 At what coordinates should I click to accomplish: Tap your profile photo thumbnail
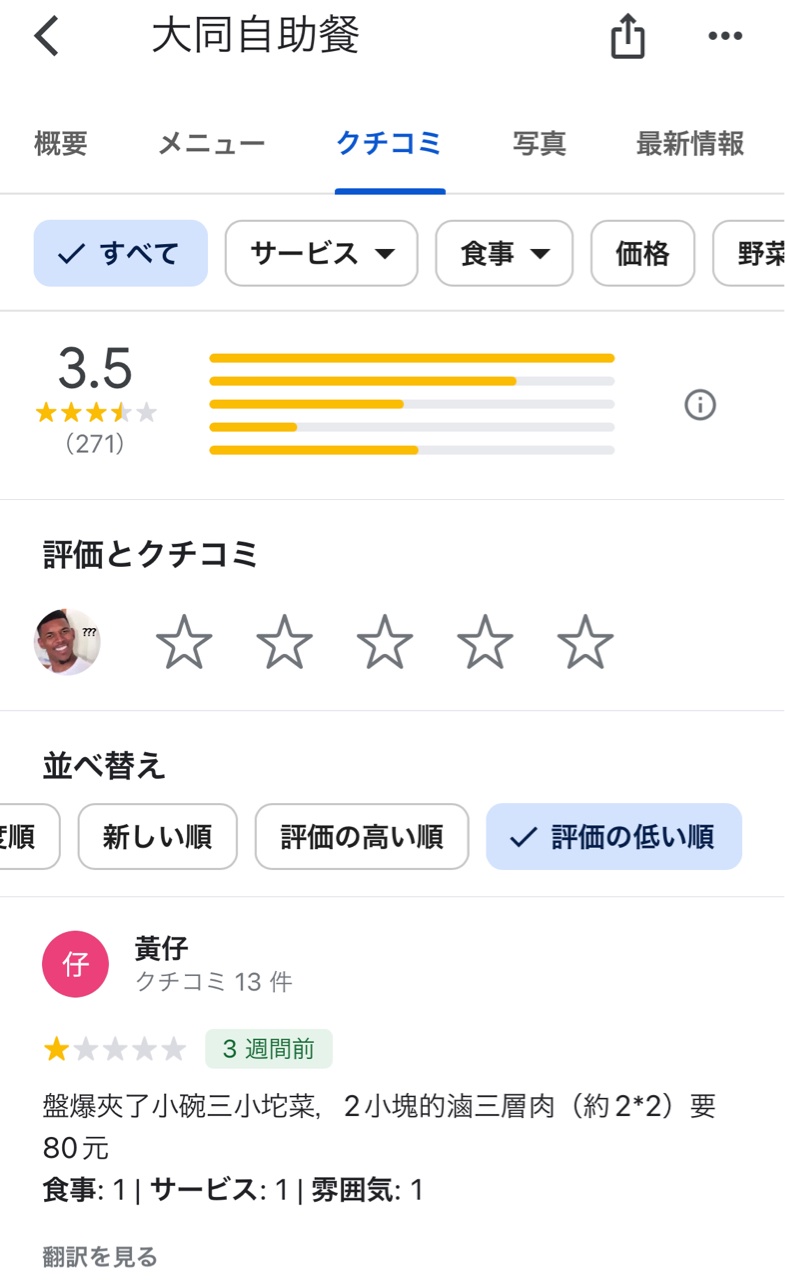coord(67,642)
